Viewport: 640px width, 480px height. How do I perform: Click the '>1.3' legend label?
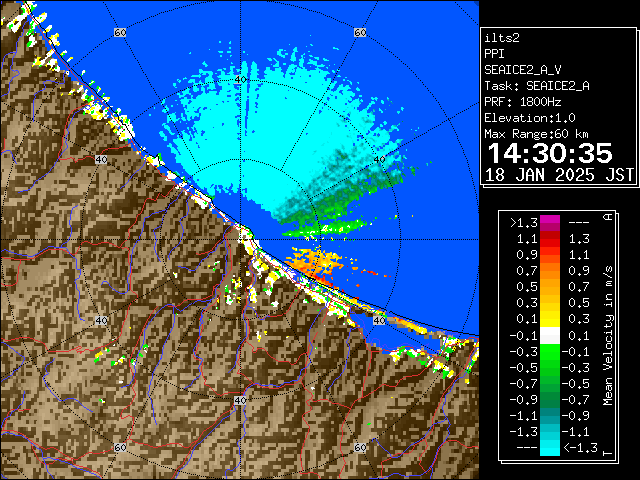pos(524,223)
